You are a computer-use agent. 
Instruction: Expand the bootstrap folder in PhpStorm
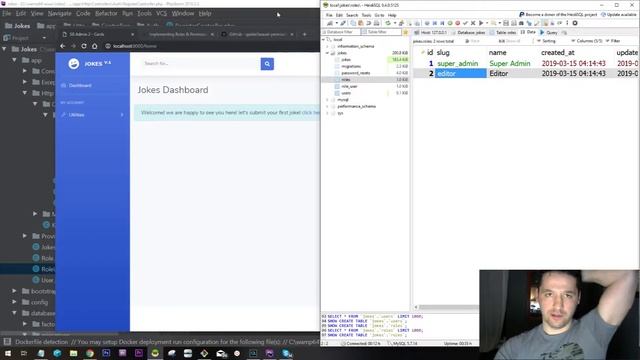point(14,291)
